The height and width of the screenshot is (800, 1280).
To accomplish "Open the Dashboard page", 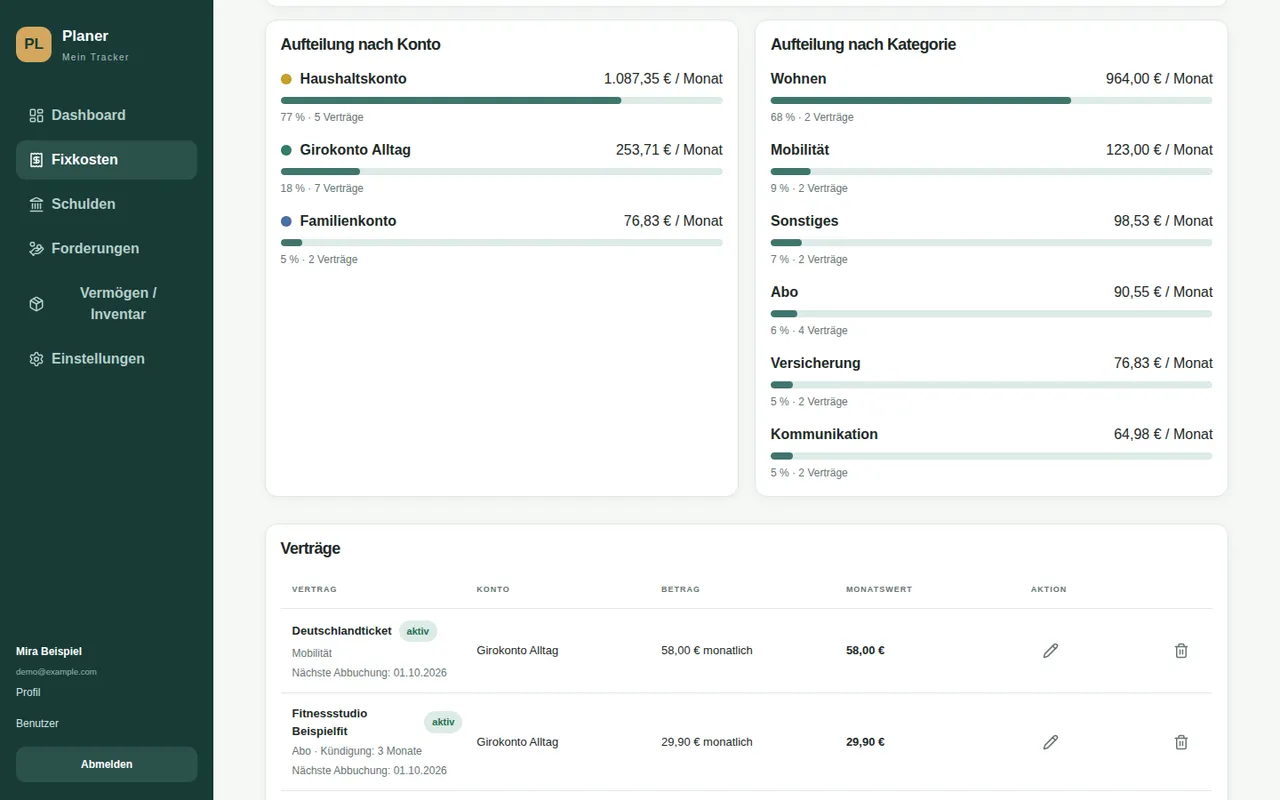I will coord(106,115).
